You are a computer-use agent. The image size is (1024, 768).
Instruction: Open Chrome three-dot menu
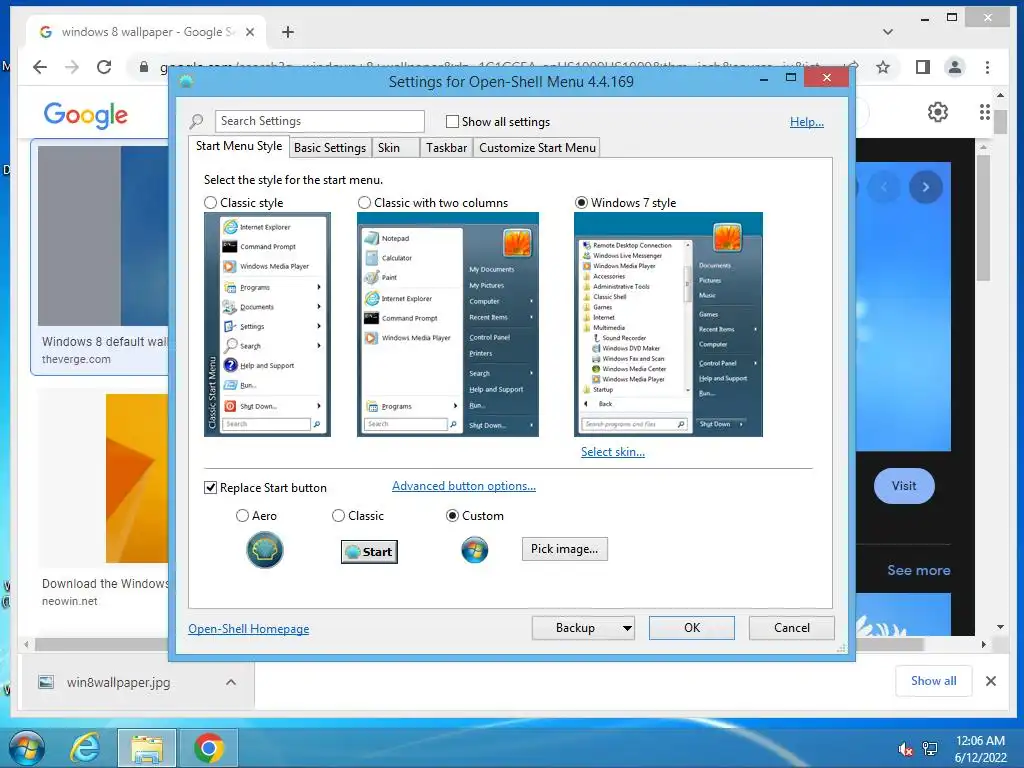[987, 67]
